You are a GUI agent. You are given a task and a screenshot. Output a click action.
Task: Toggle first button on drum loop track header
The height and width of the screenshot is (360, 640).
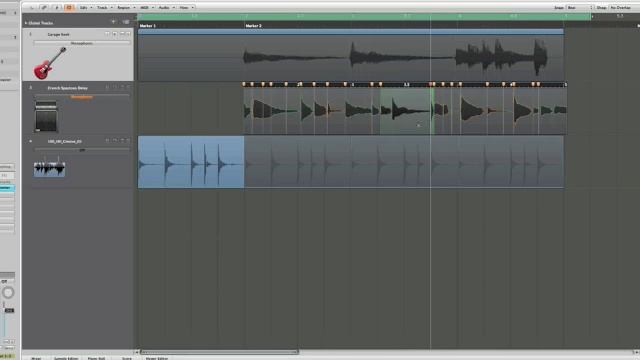107,140
